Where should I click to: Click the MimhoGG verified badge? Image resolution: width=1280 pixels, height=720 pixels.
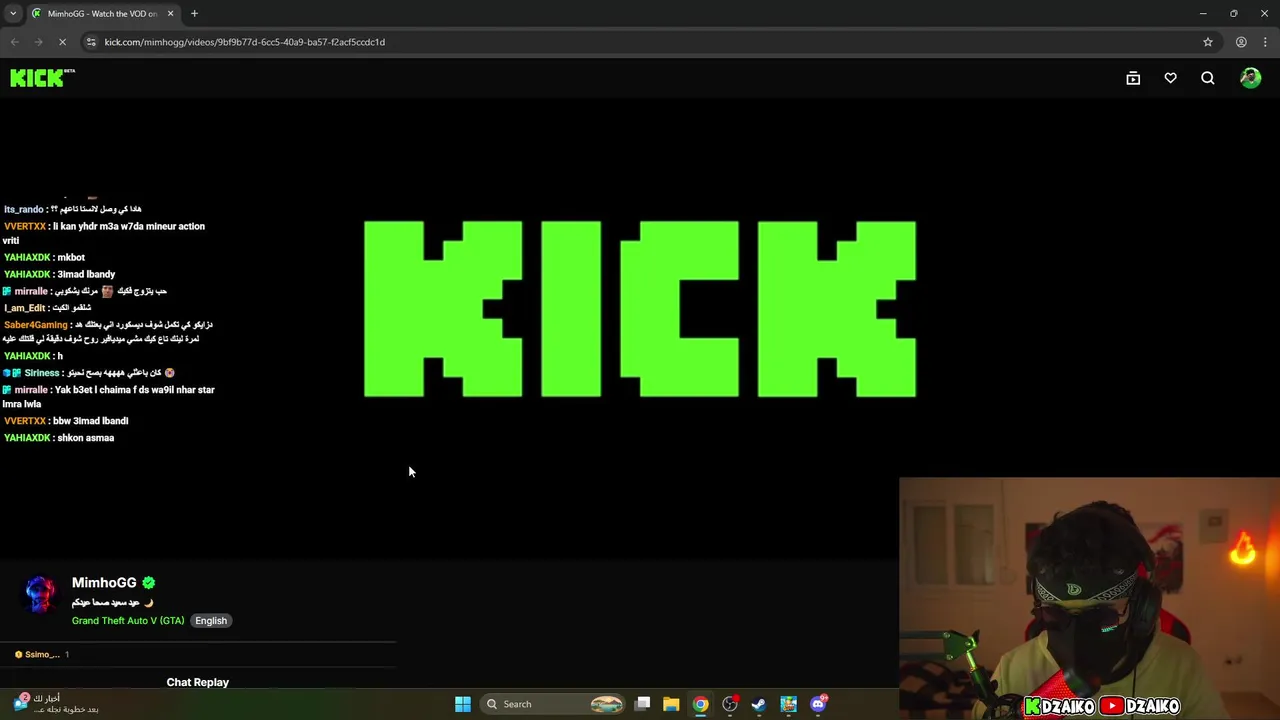click(x=148, y=582)
